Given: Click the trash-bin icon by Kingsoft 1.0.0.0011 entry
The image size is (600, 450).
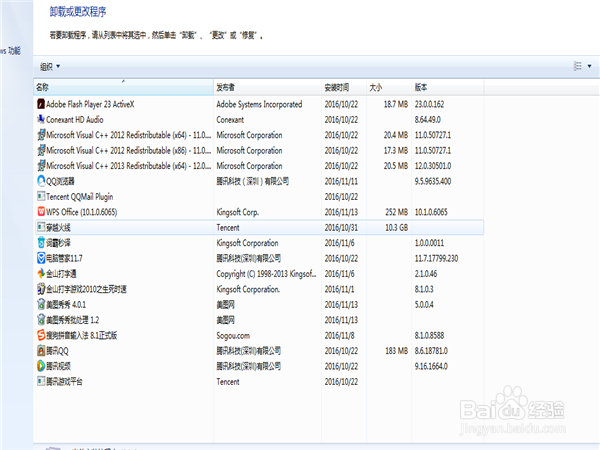Looking at the screenshot, I should (x=41, y=243).
